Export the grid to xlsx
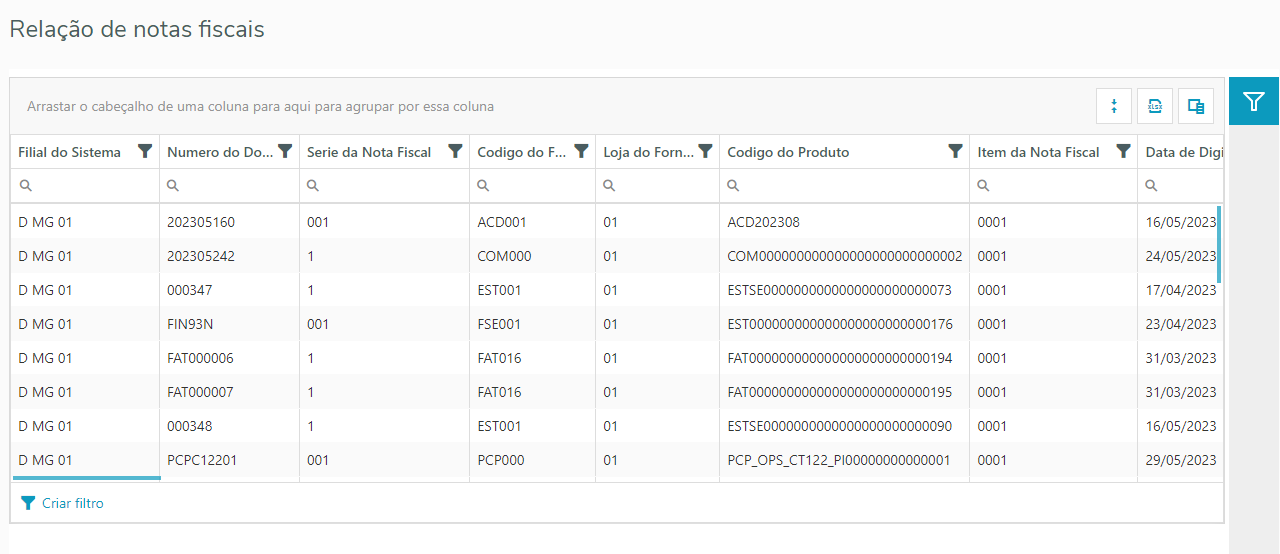 pyautogui.click(x=1155, y=106)
